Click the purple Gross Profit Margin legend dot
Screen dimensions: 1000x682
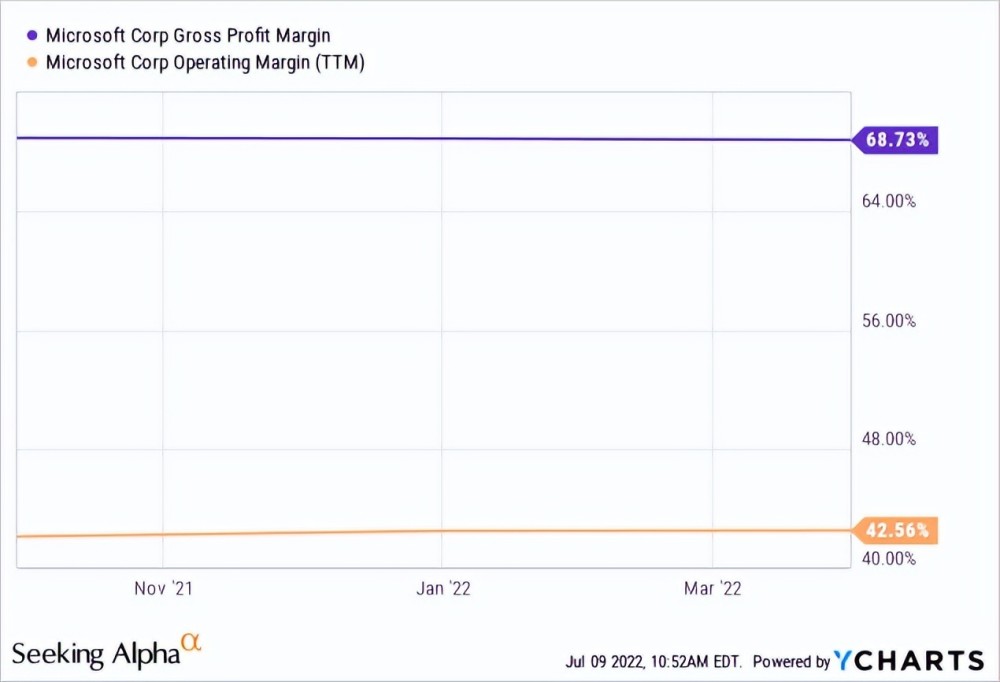31,36
